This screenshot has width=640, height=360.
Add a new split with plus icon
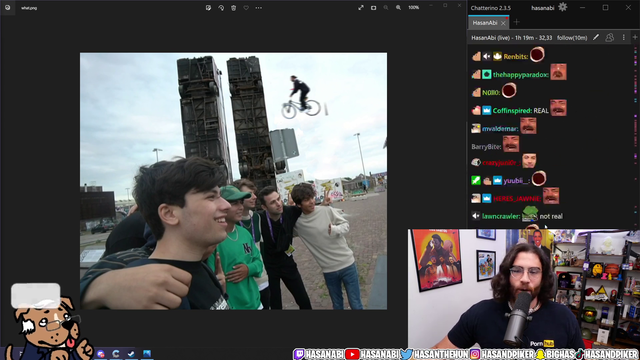(635, 37)
